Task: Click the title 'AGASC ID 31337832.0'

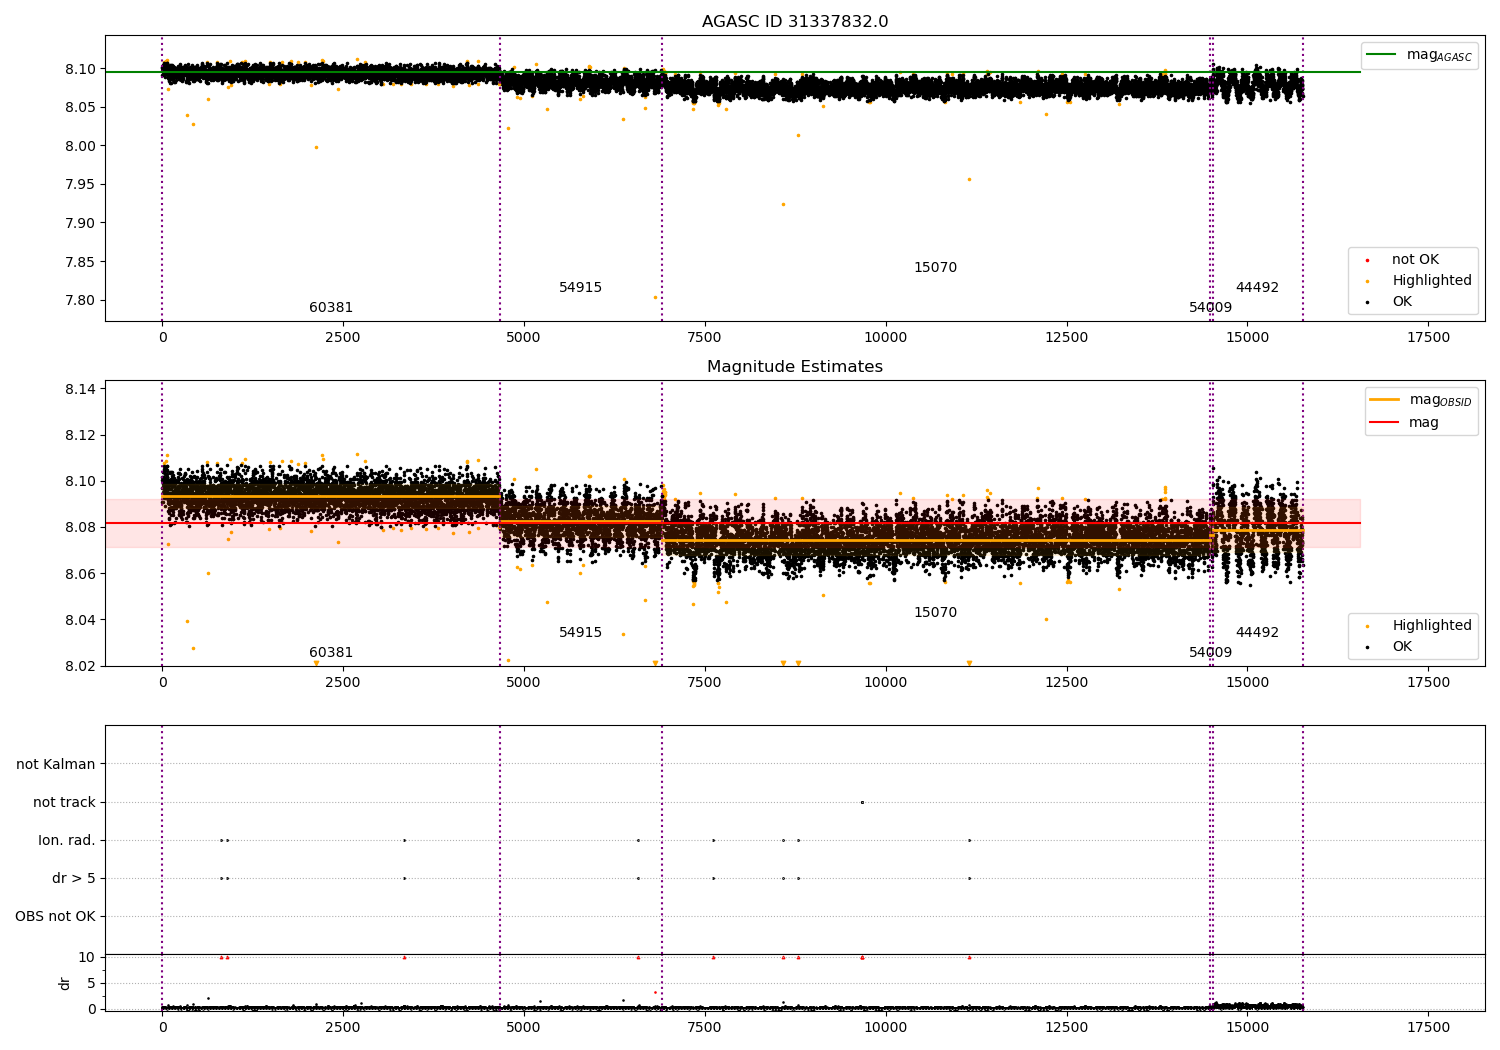Action: coord(795,22)
